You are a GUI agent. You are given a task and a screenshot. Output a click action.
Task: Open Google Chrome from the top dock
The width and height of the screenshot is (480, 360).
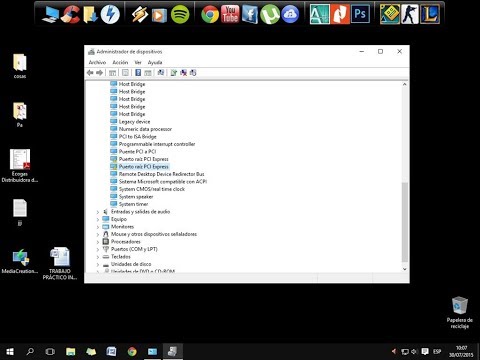(210, 14)
